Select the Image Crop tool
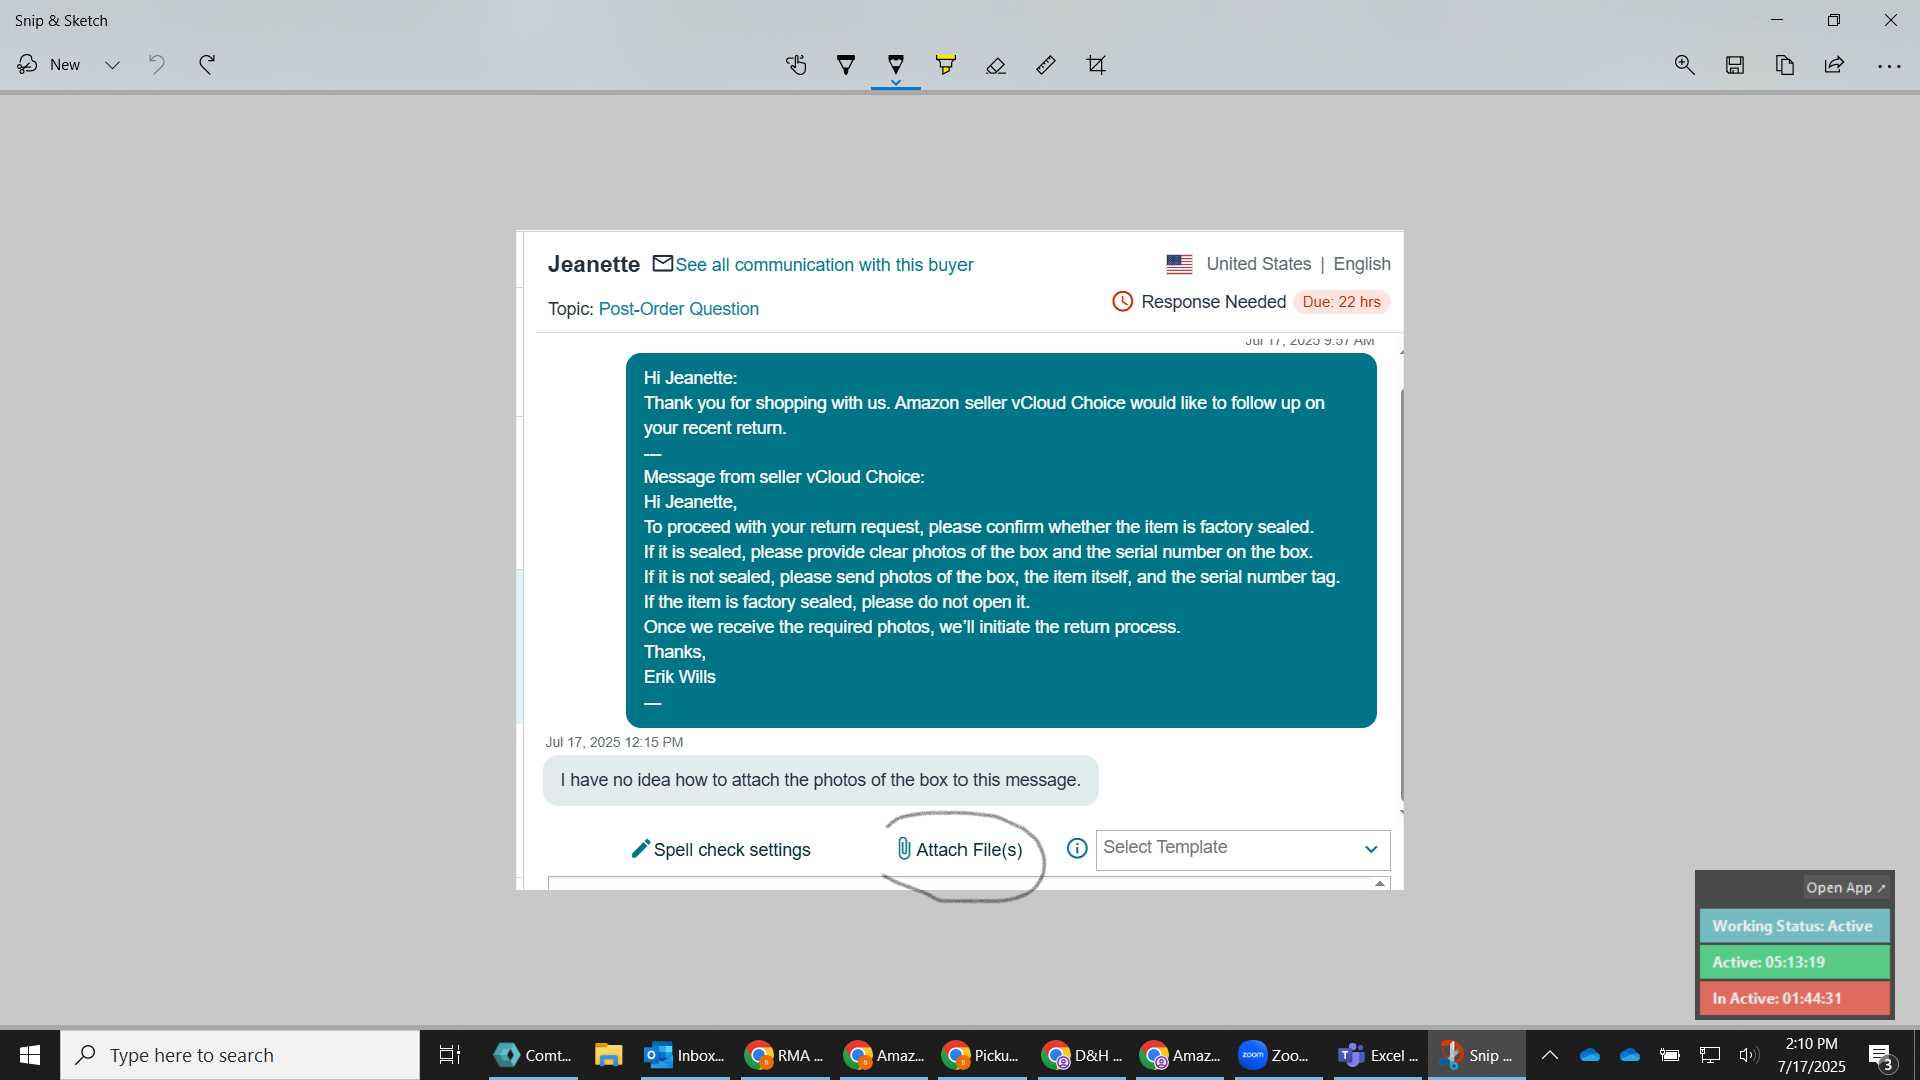The width and height of the screenshot is (1920, 1080). [x=1096, y=65]
